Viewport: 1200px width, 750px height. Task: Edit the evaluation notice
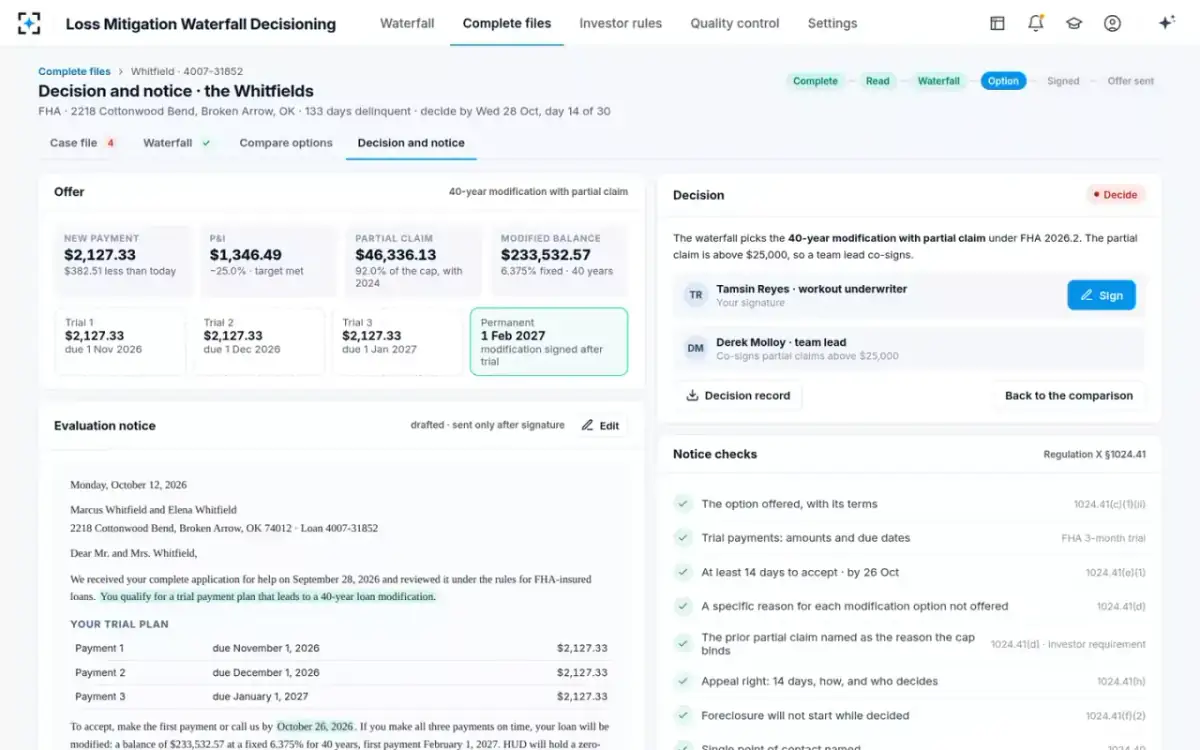click(600, 425)
